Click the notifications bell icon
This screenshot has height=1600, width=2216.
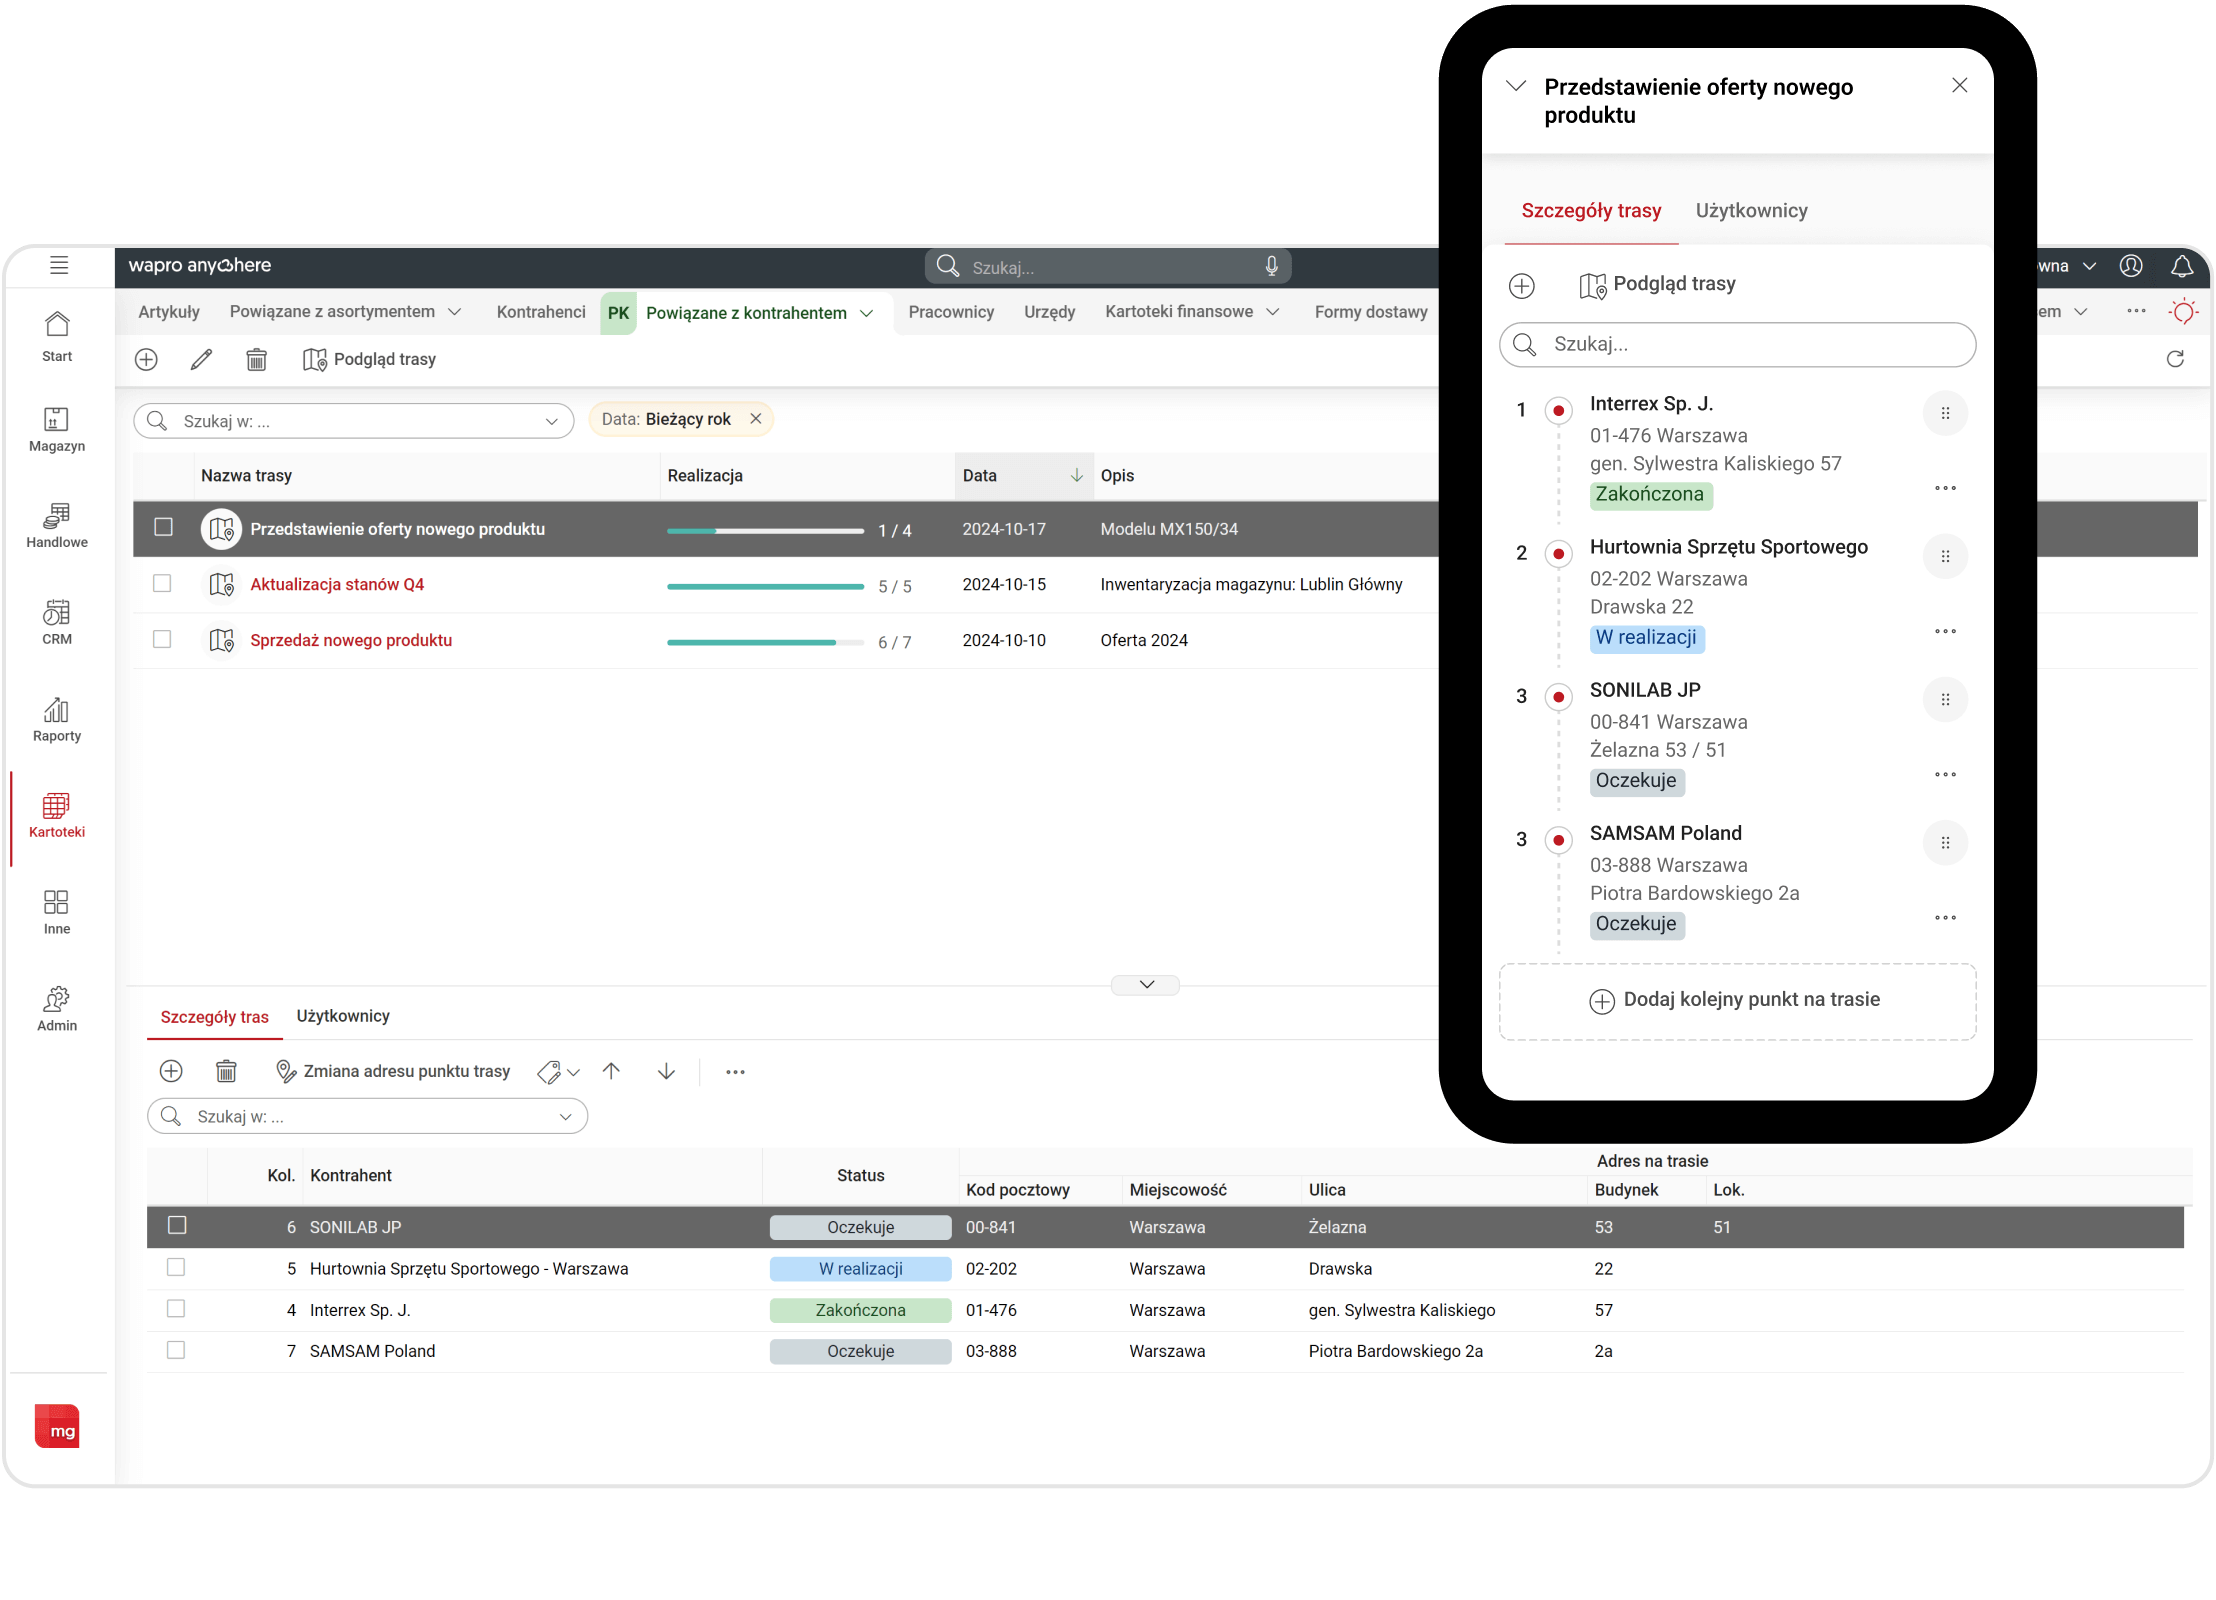[x=2181, y=266]
